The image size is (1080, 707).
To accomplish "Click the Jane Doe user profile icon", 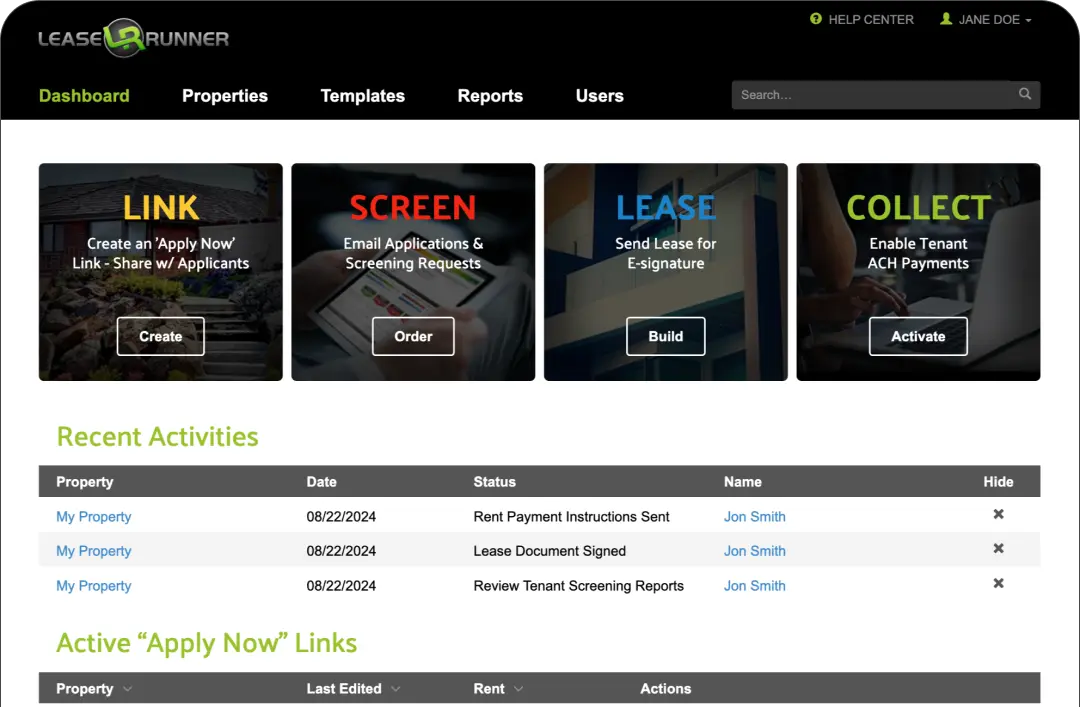I will [x=946, y=19].
